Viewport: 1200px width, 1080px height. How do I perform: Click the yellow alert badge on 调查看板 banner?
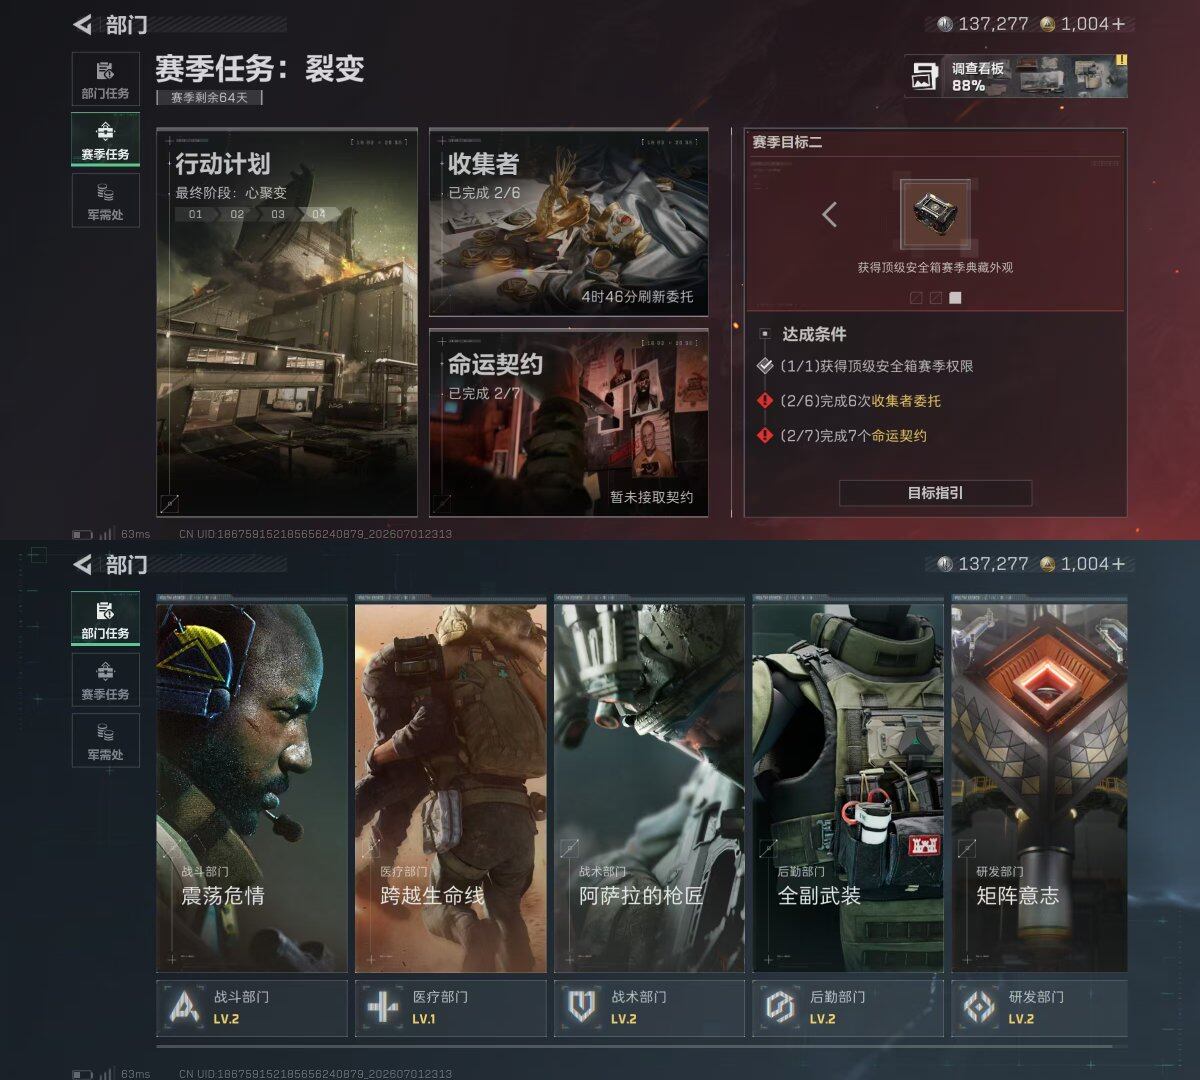click(x=1121, y=60)
